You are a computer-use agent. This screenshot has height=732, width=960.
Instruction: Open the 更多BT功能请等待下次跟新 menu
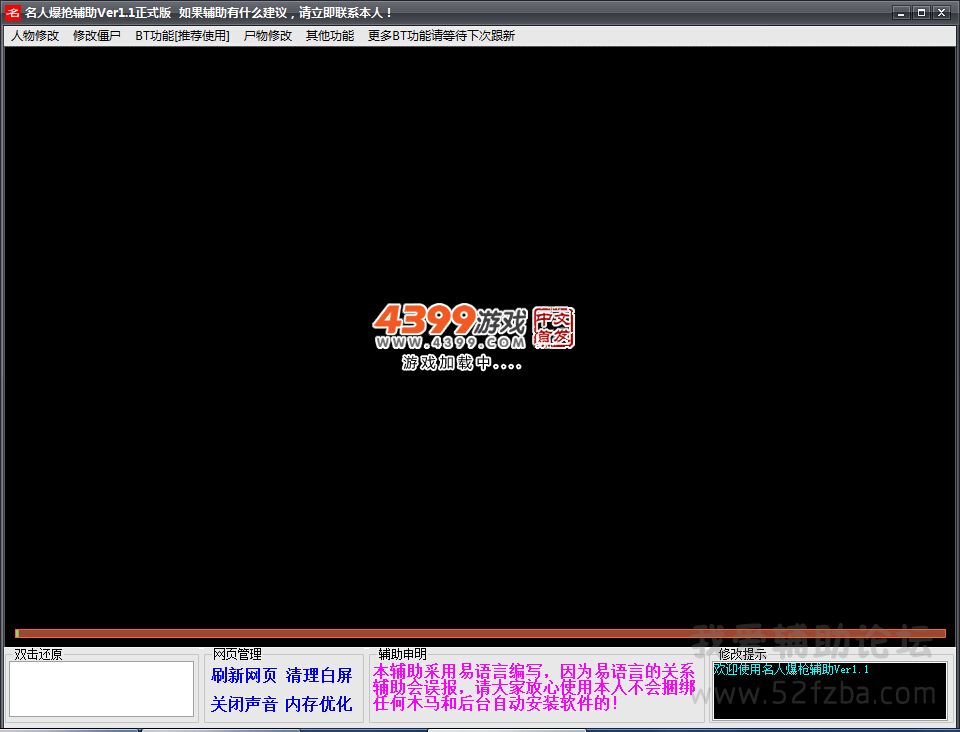pyautogui.click(x=441, y=36)
